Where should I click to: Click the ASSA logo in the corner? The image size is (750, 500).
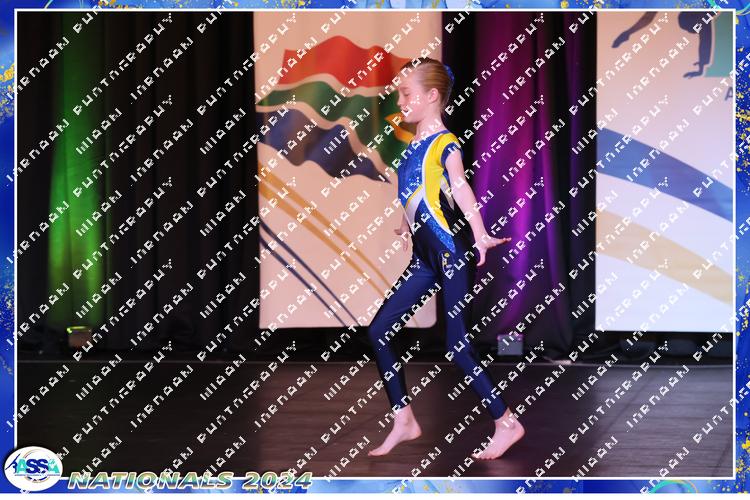coord(32,468)
